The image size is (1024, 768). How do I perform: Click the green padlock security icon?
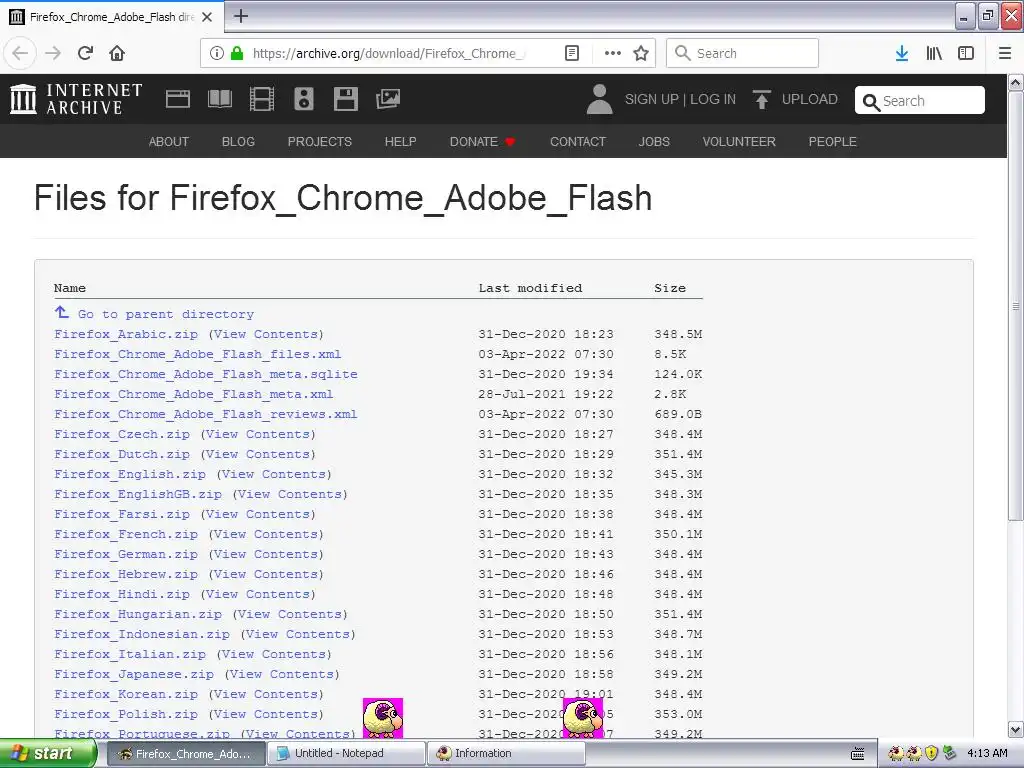pos(237,53)
